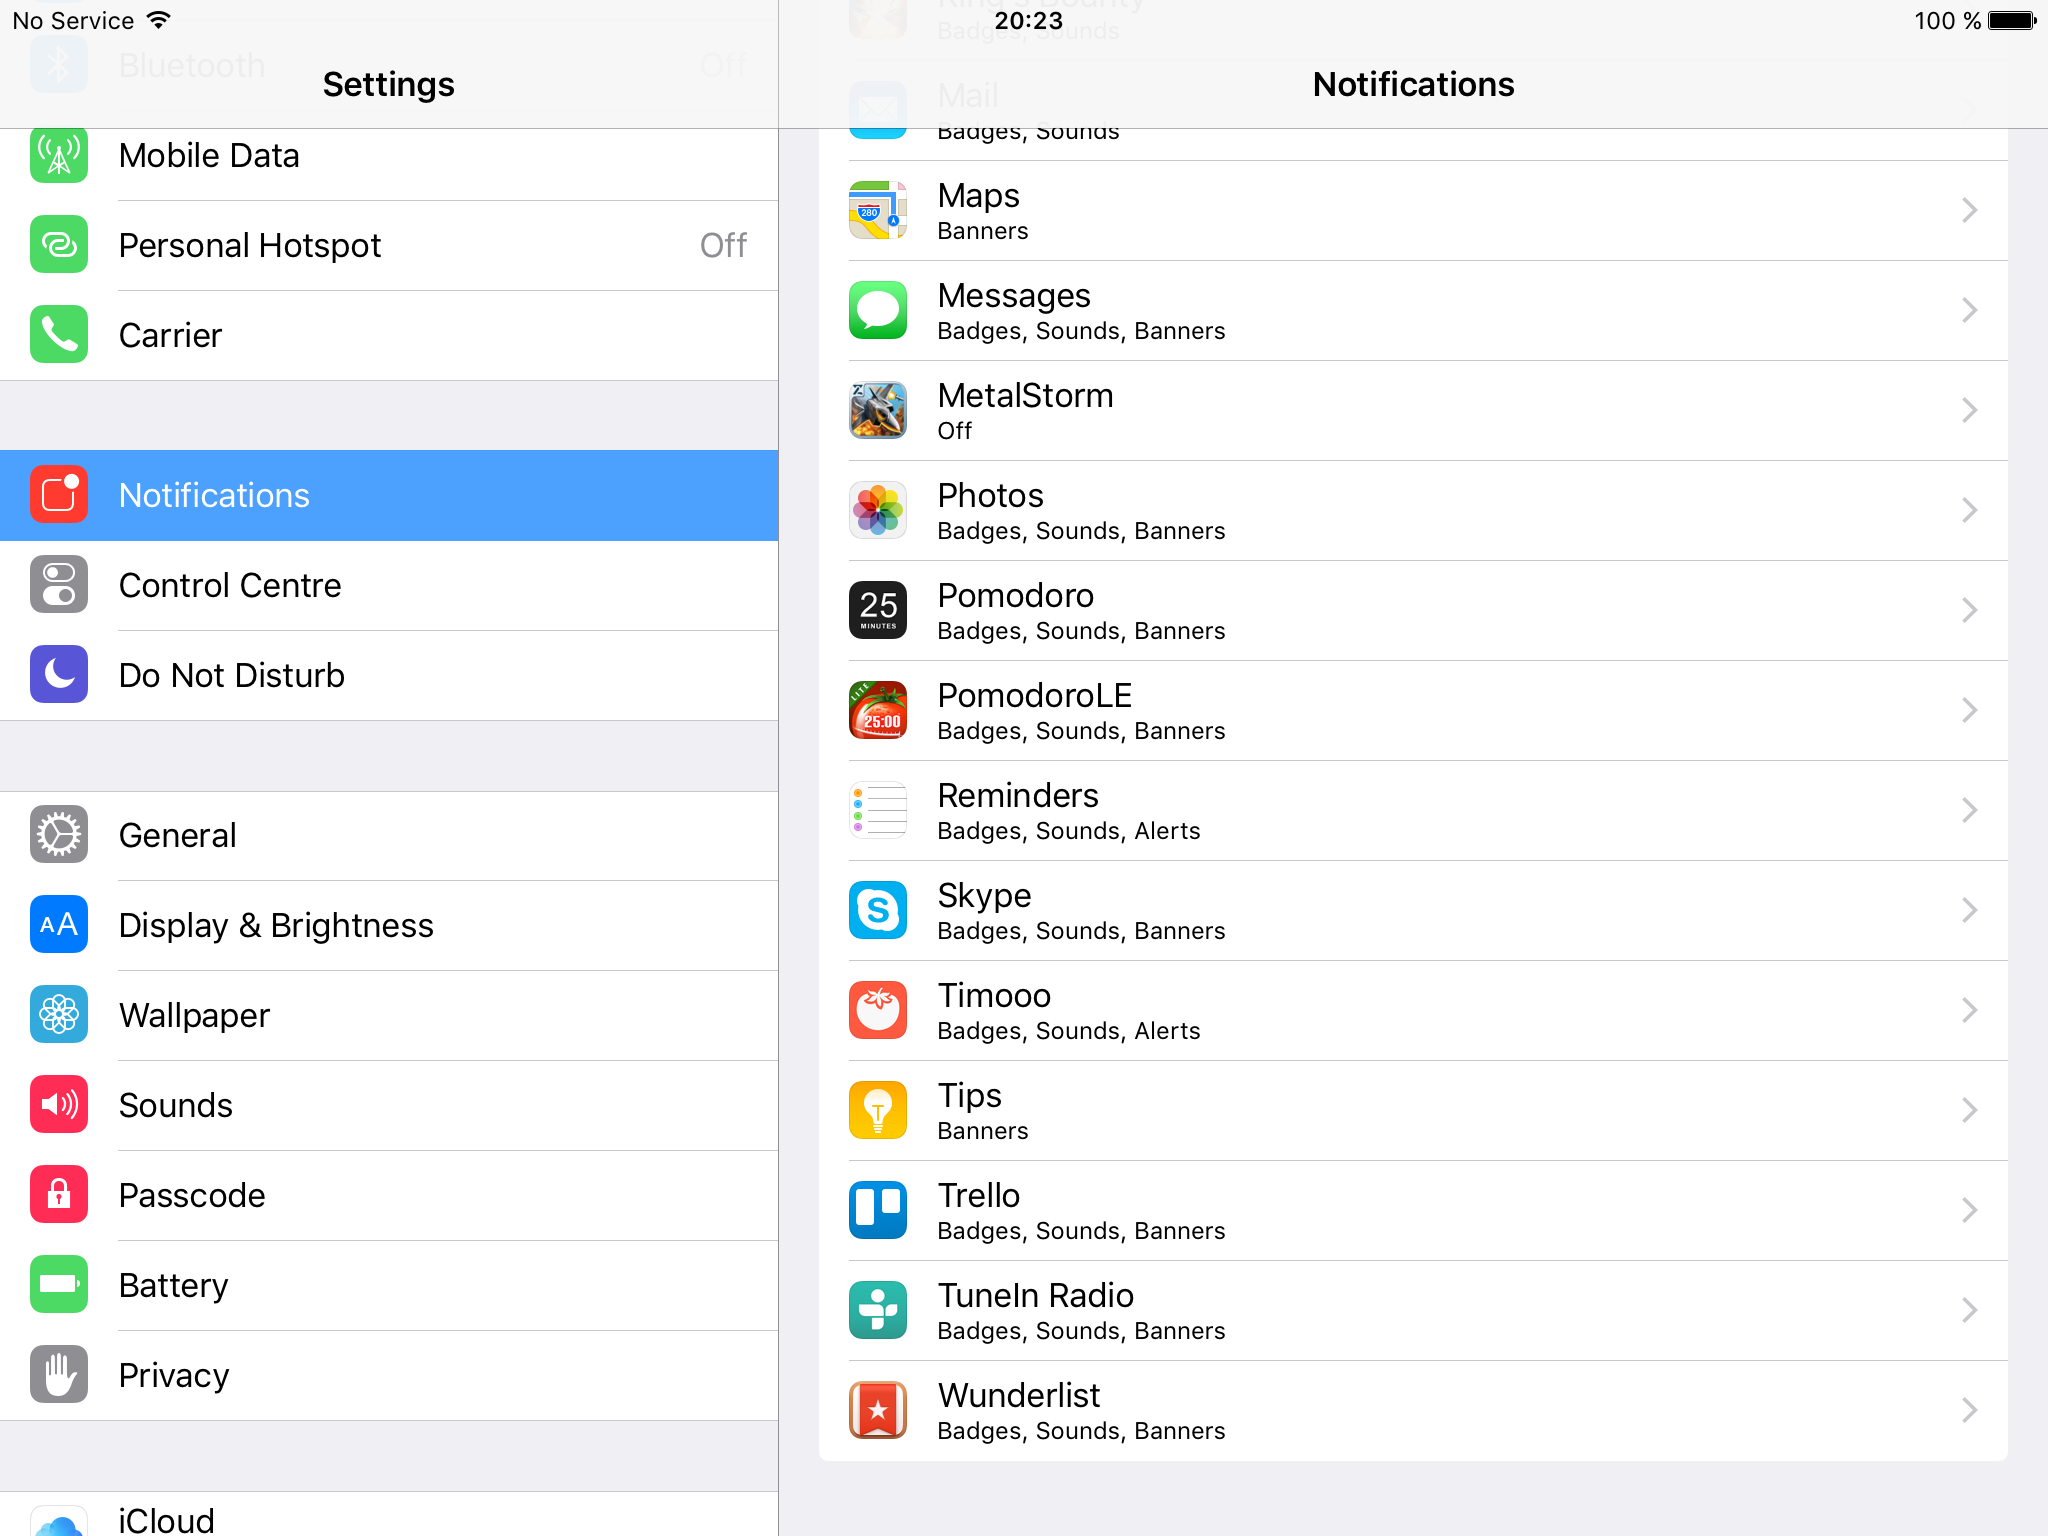2048x1536 pixels.
Task: Tap 'Badges, Sounds, Alerts' under Timooo
Action: tap(1069, 1031)
